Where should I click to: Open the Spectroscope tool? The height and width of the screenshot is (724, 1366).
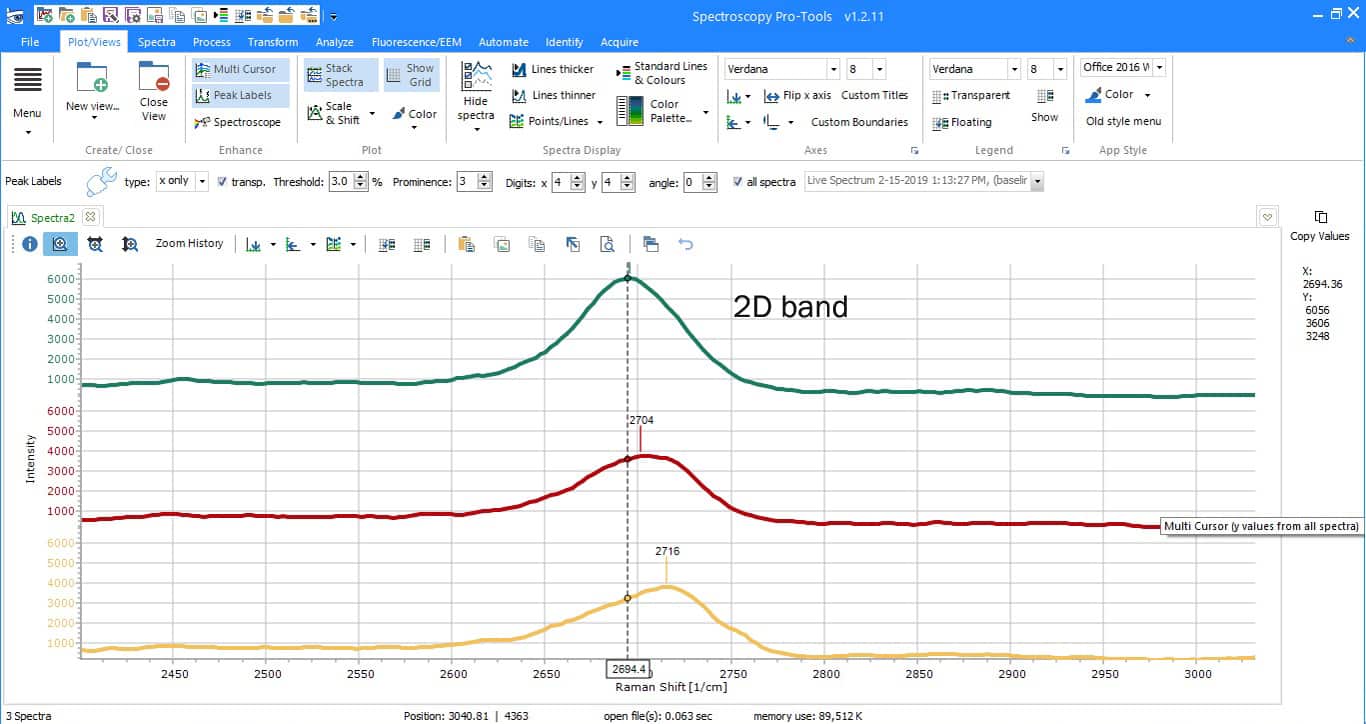(240, 122)
